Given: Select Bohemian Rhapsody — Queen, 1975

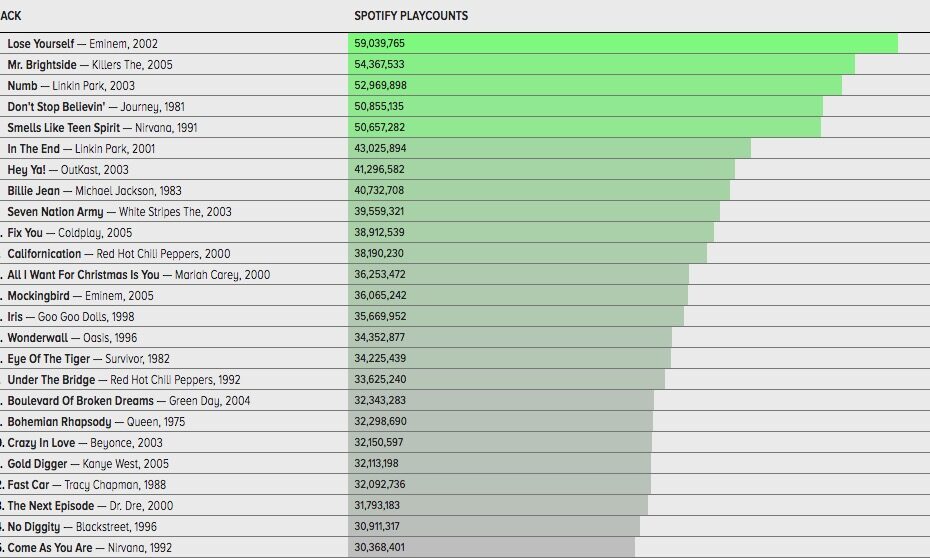Looking at the screenshot, I should tap(96, 422).
